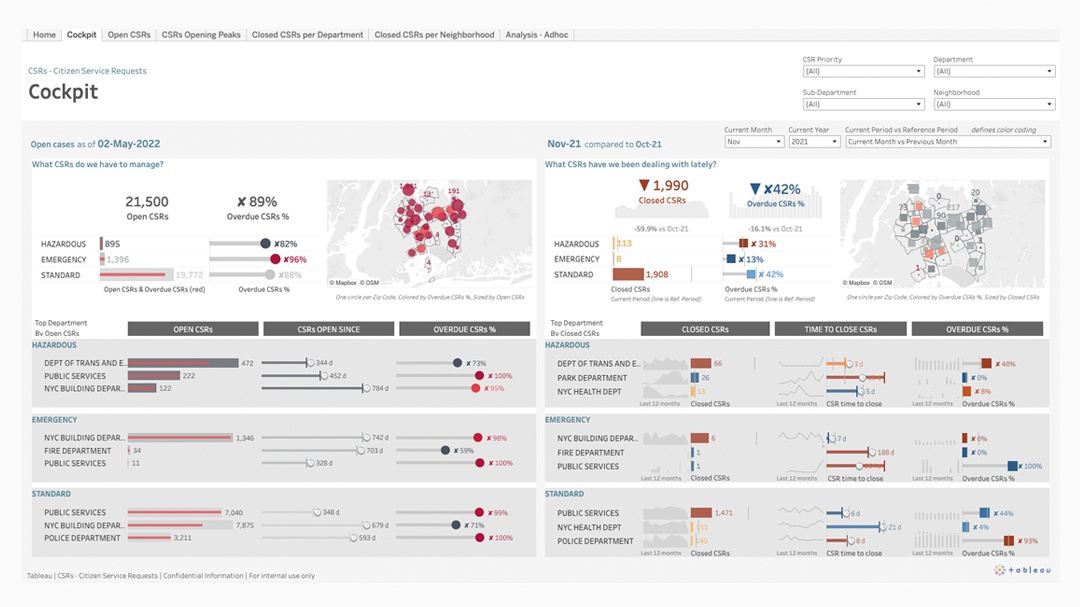This screenshot has width=1080, height=607.
Task: Click emergency NYC BUILDING DEPAR 1,346 bar
Action: [x=180, y=438]
